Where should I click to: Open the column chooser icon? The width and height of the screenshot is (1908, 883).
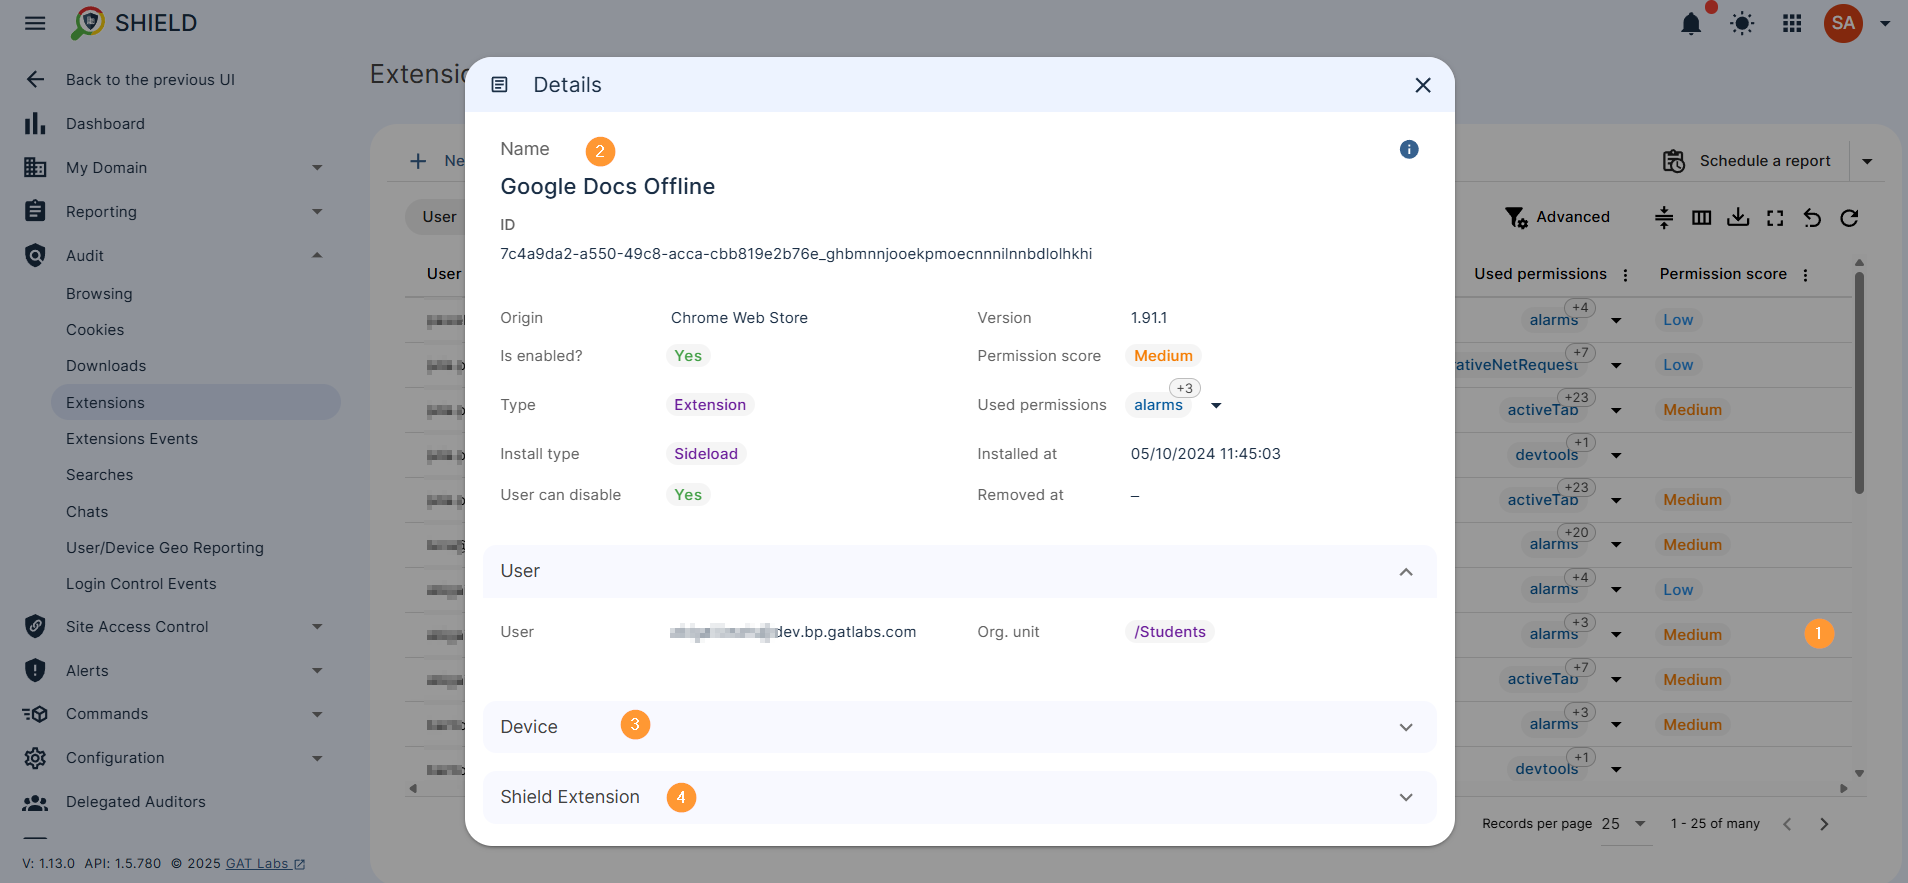[x=1701, y=218]
